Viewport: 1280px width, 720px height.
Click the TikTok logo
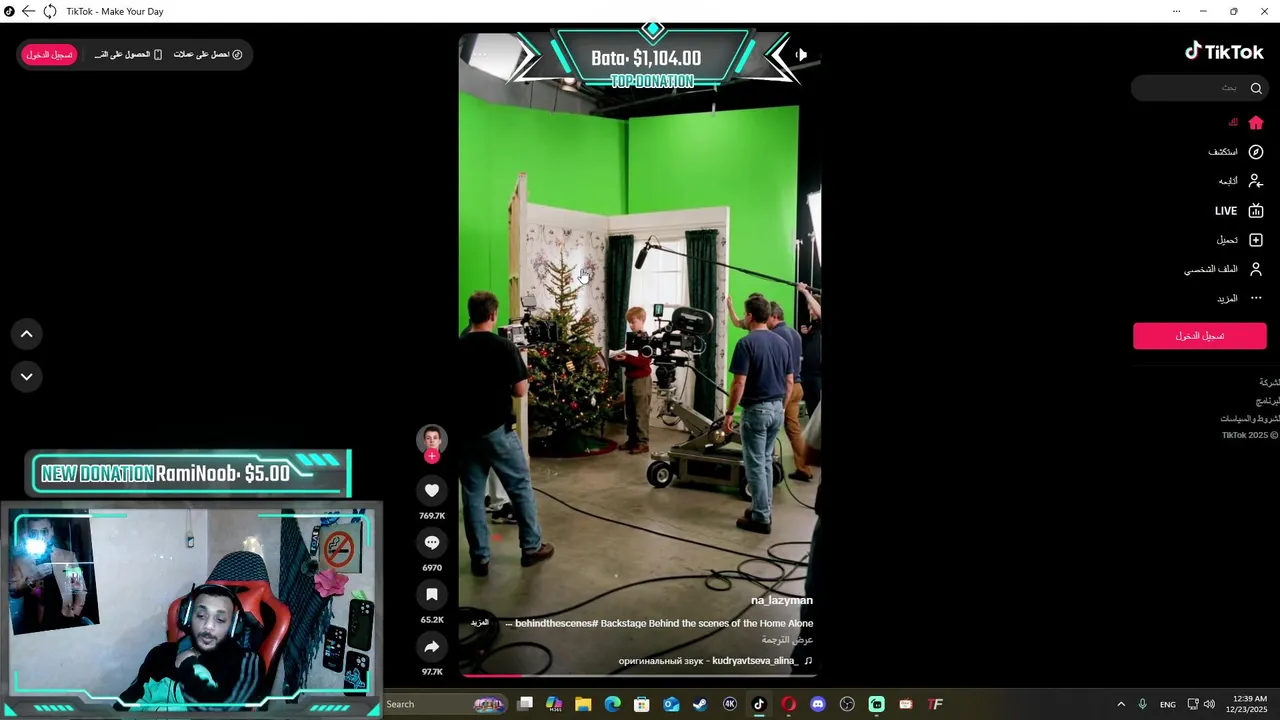[x=1224, y=52]
